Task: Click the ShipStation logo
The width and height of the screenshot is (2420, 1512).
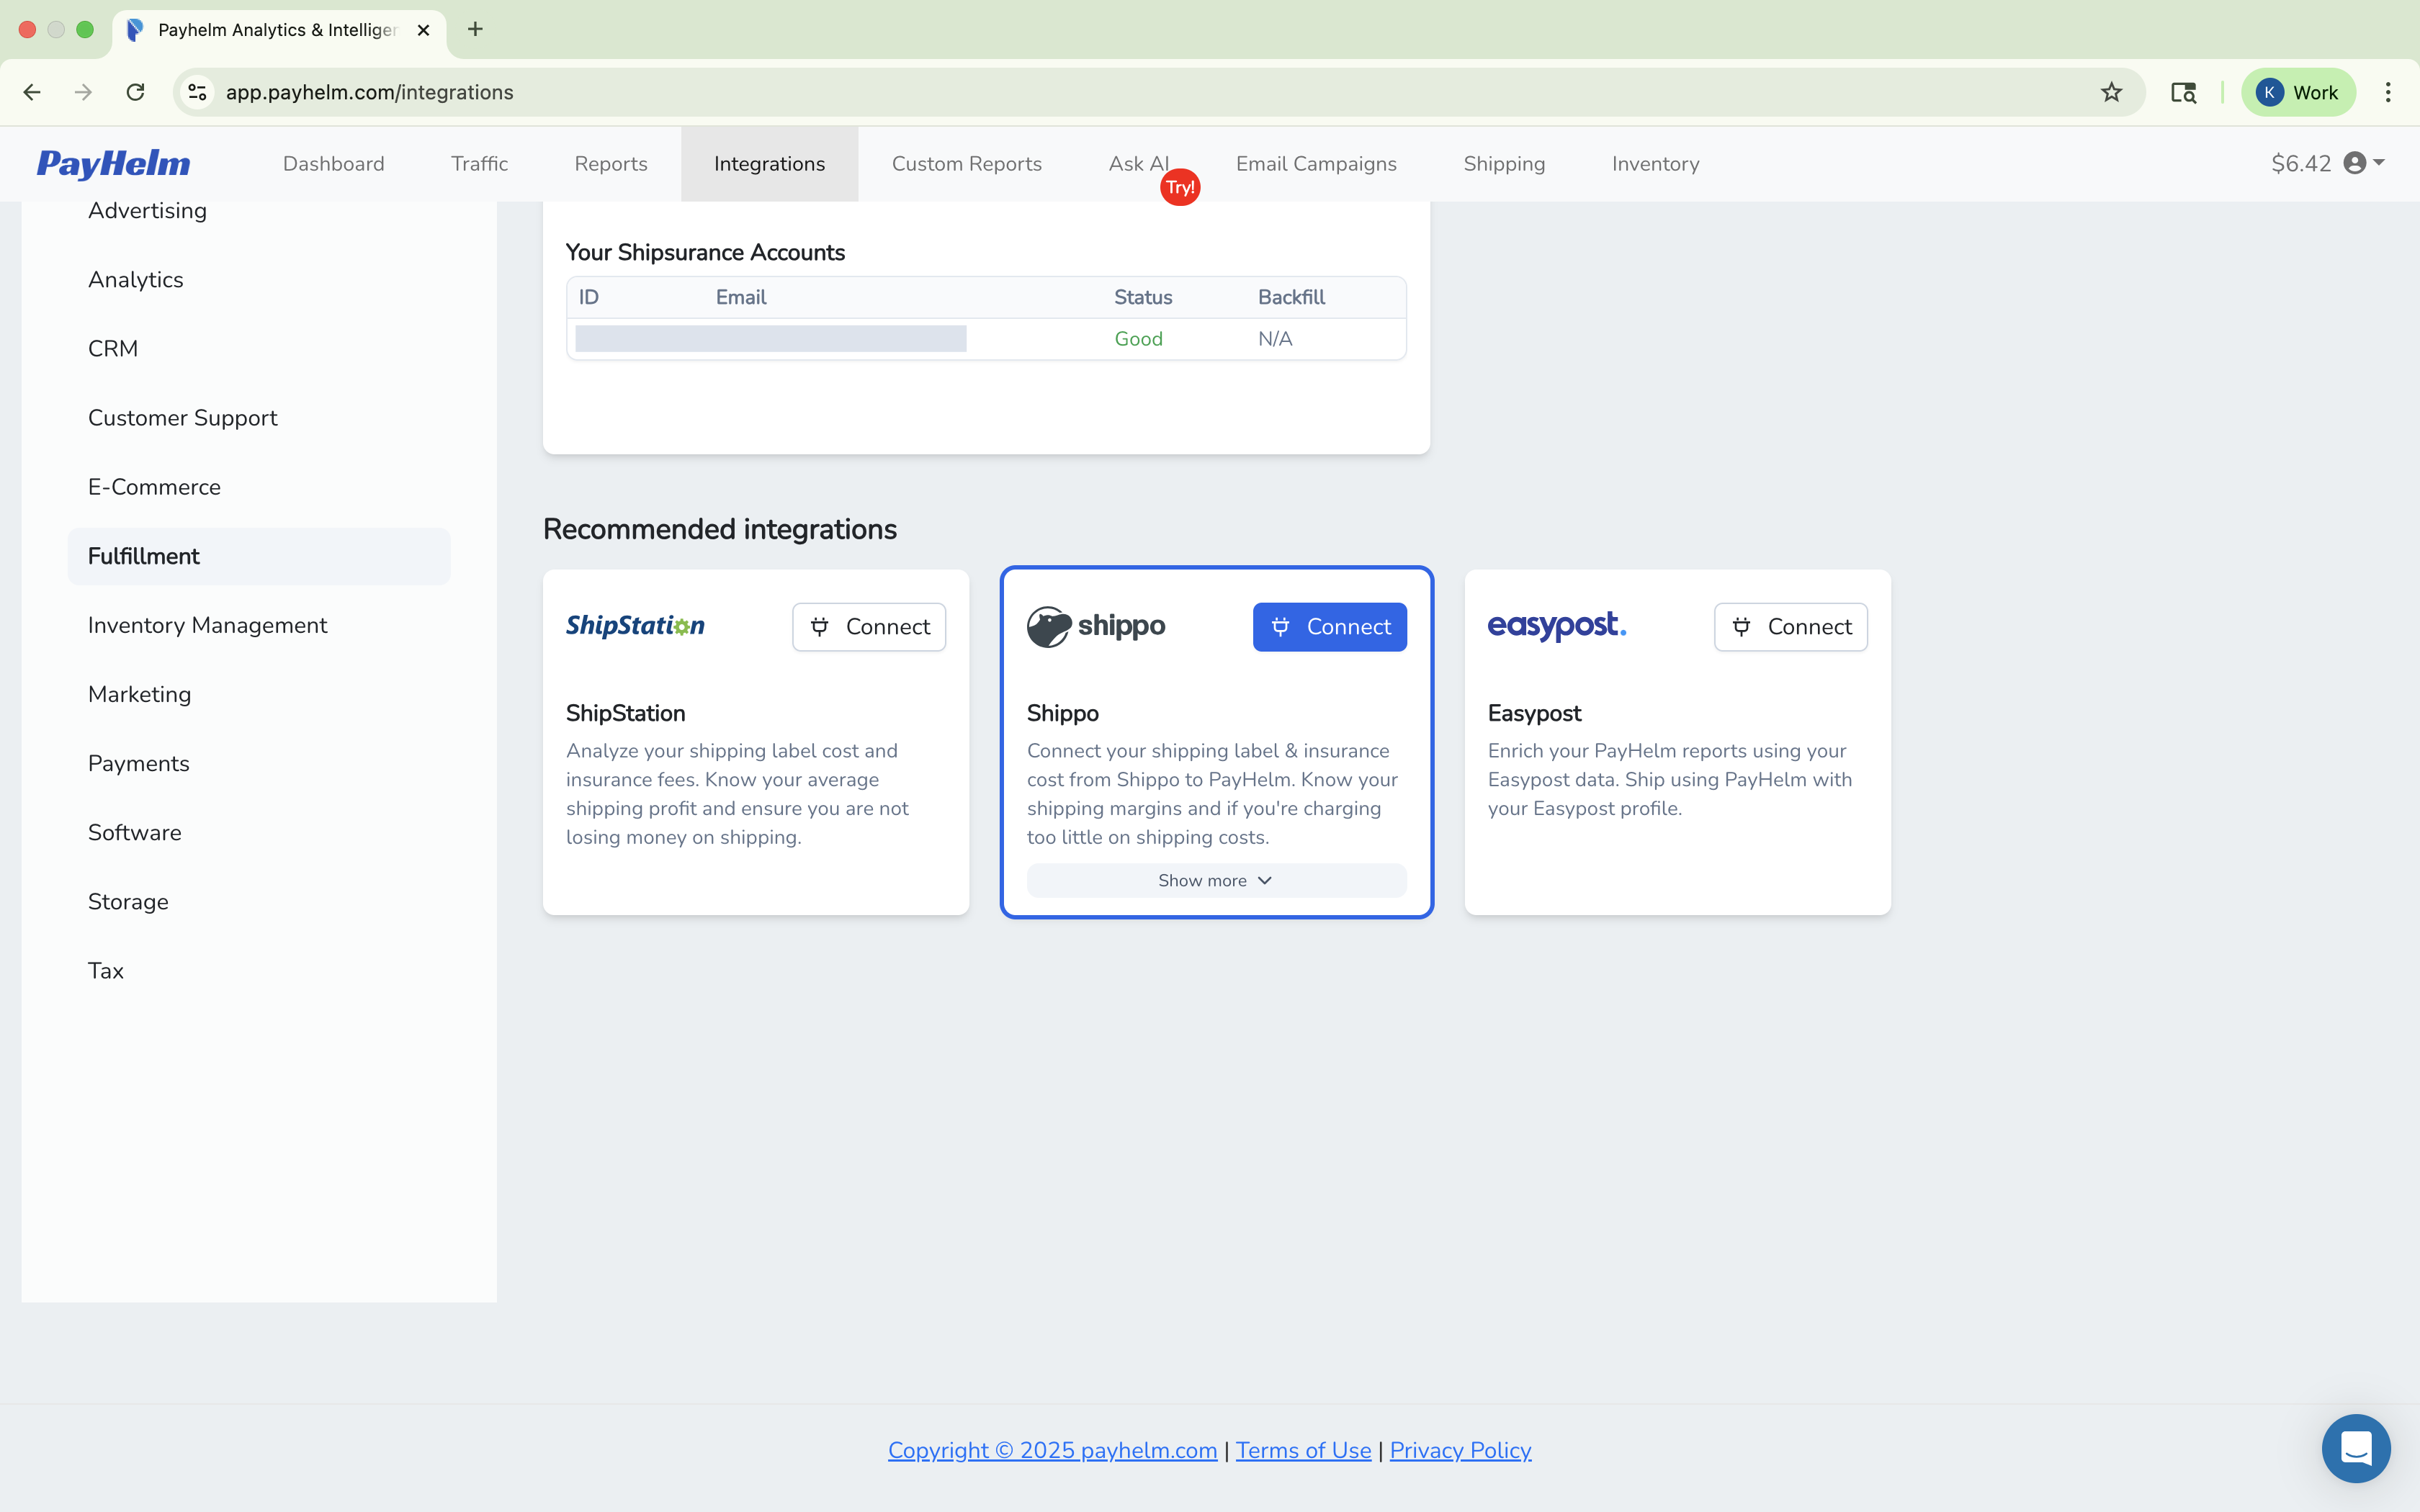Action: [x=635, y=626]
